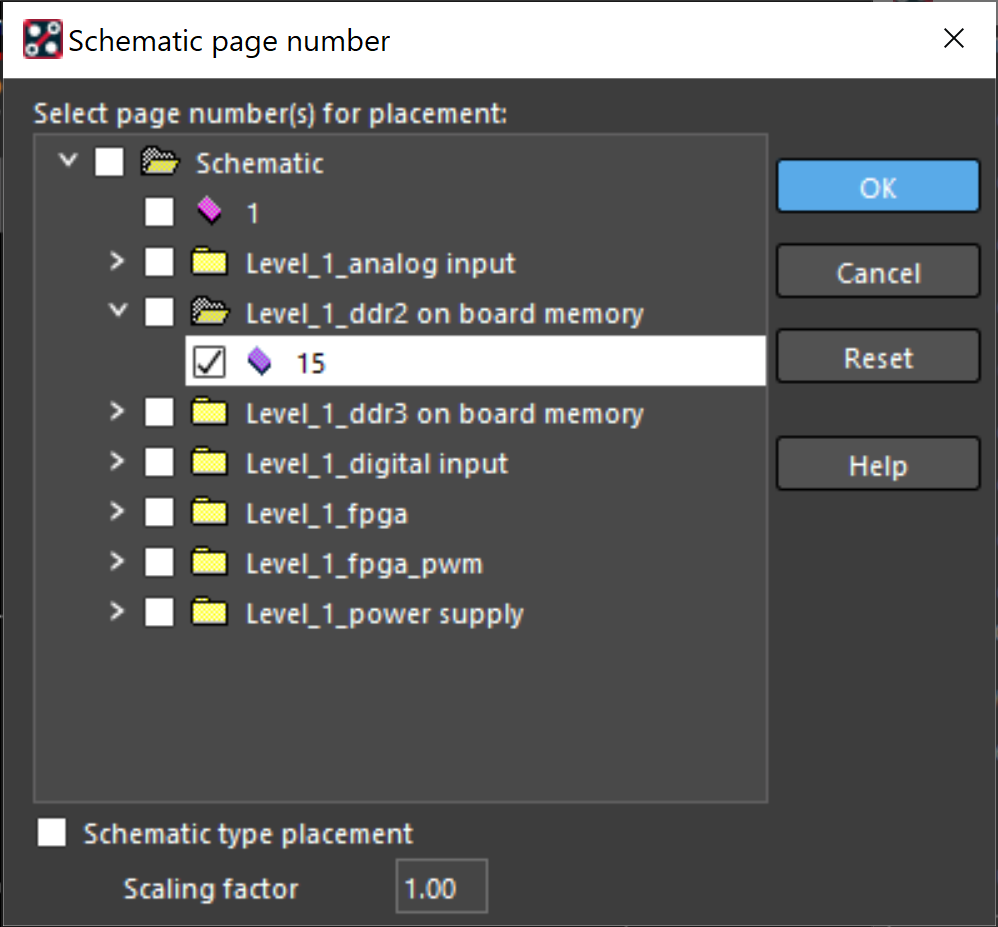Expand the Level_1_fpga_pwm node
The width and height of the screenshot is (998, 927).
click(x=116, y=561)
